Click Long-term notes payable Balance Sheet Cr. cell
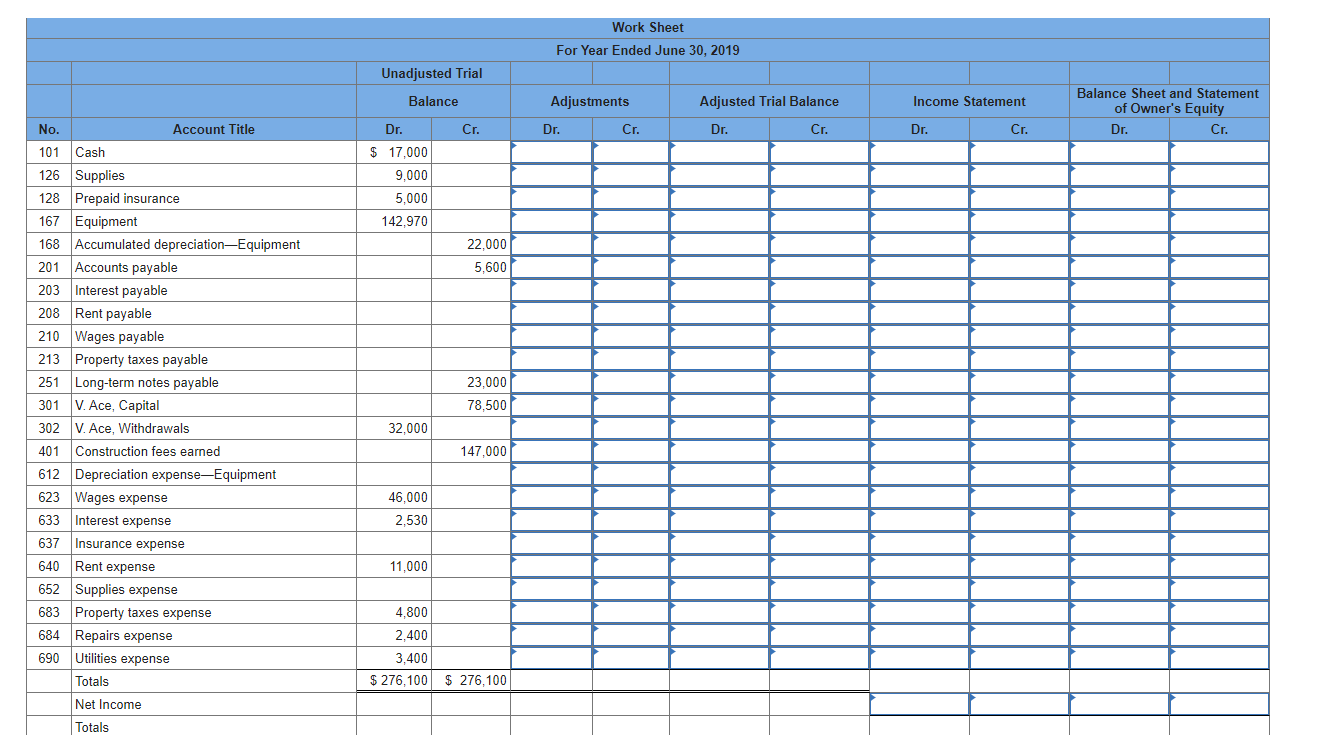Screen dimensions: 1325x735 [1219, 382]
